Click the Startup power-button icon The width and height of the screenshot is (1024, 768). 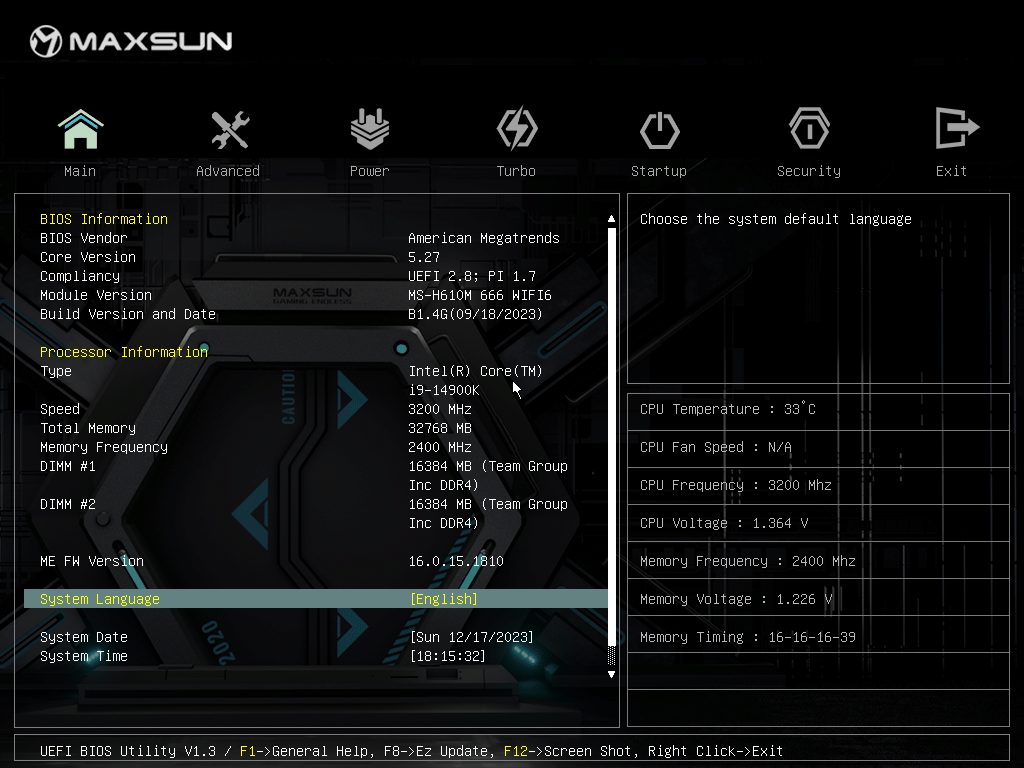click(x=660, y=130)
